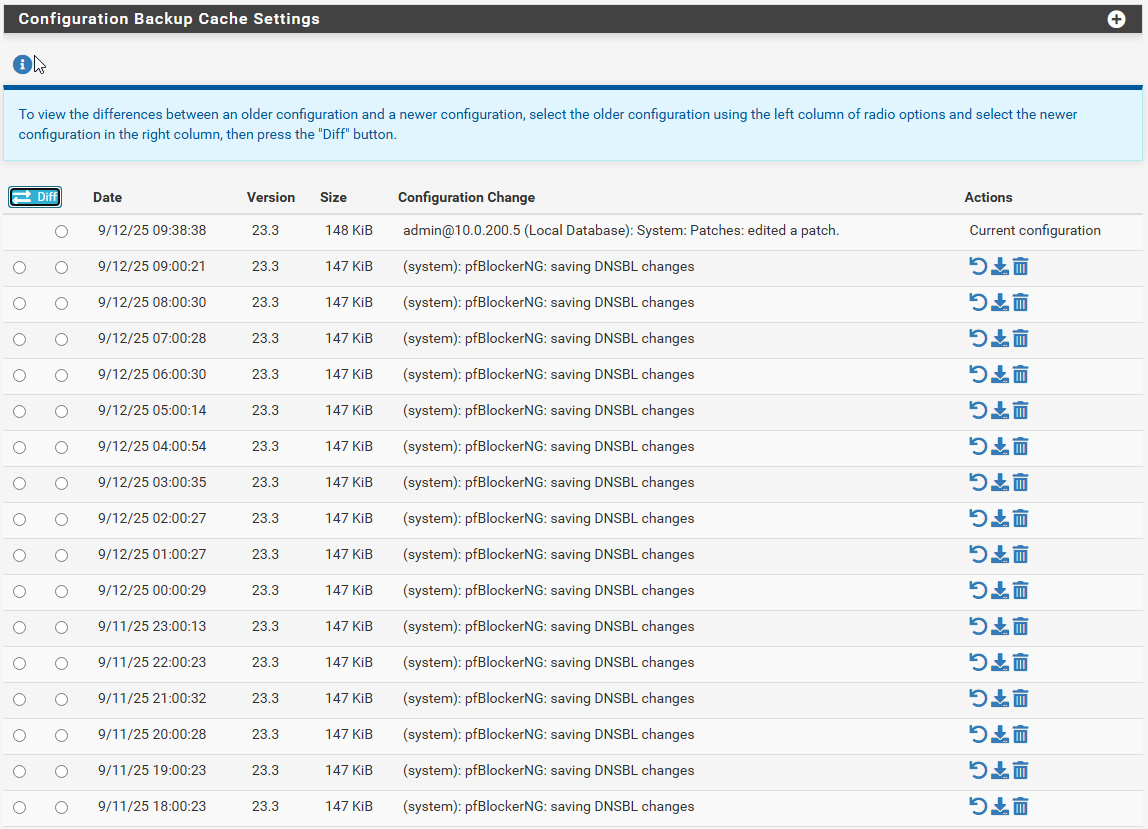The width and height of the screenshot is (1148, 829).
Task: Select newer radio for 9/12/25 09:38:38
Action: [62, 231]
